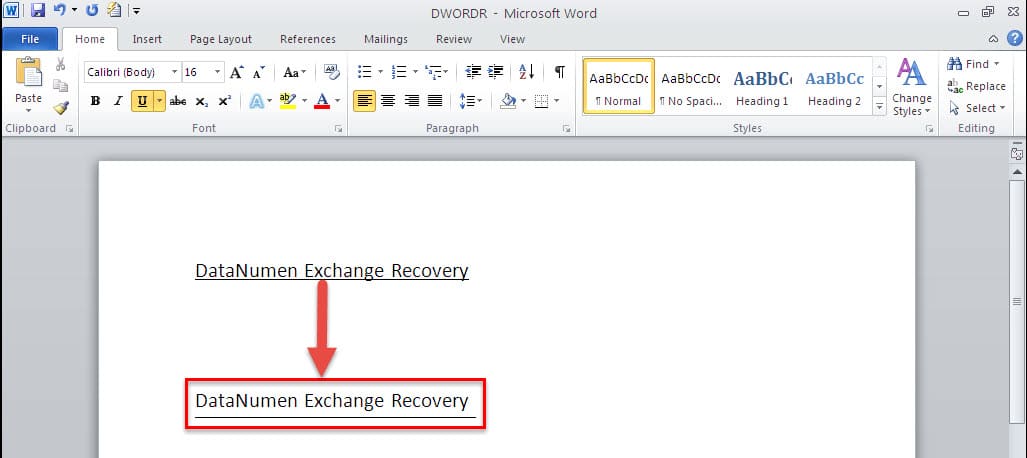Switch to the Page Layout tab
Viewport: 1027px width, 458px height.
[x=221, y=39]
